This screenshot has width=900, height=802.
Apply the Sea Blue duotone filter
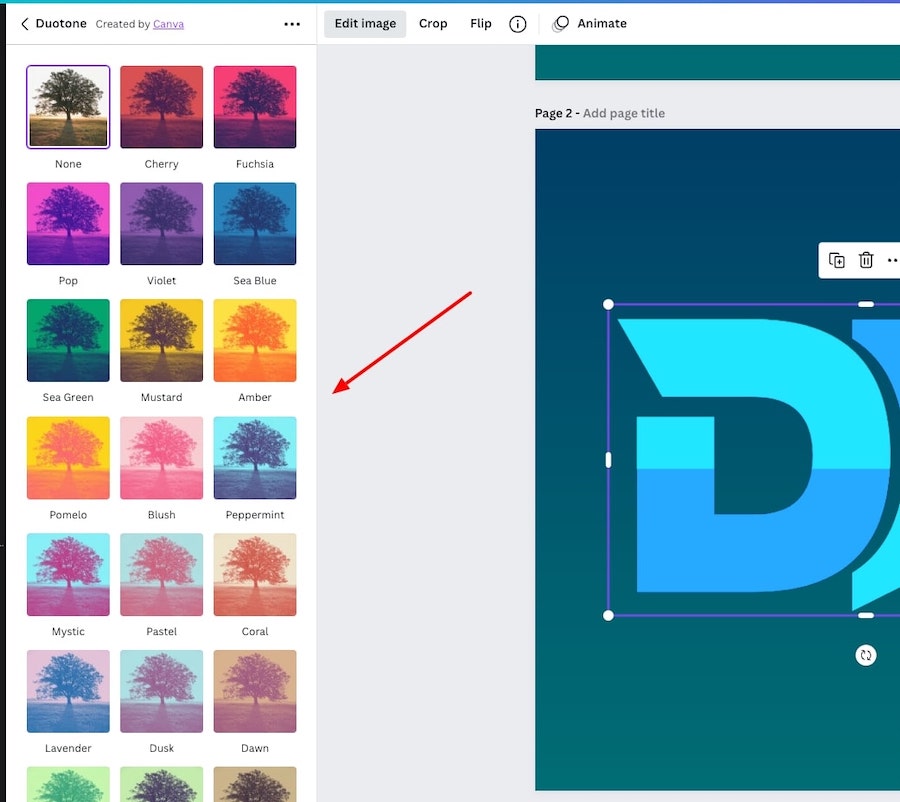point(255,224)
